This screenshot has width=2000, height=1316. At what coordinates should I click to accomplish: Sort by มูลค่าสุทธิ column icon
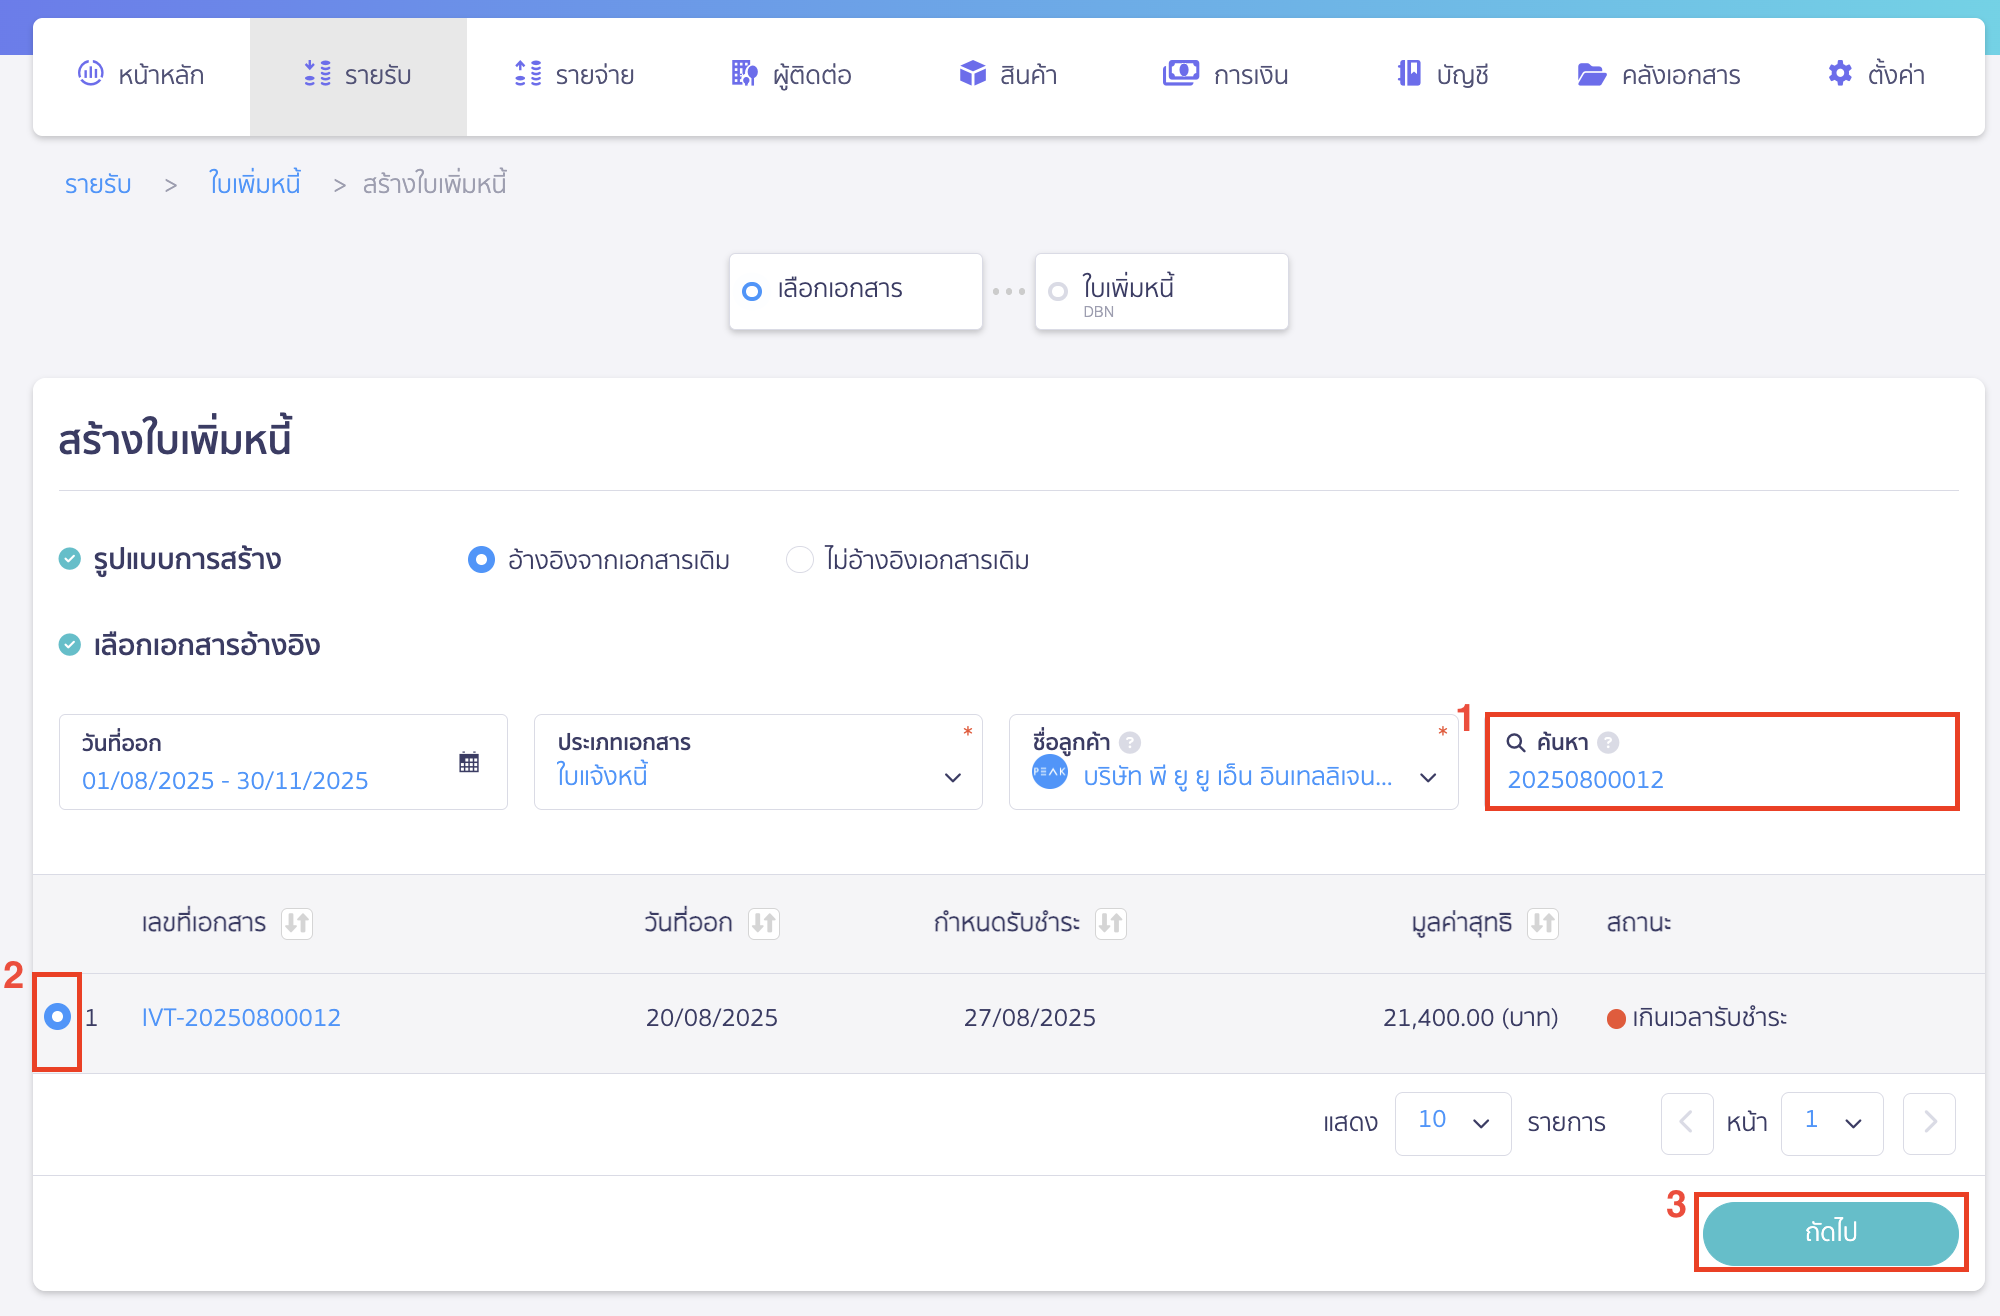1543,923
